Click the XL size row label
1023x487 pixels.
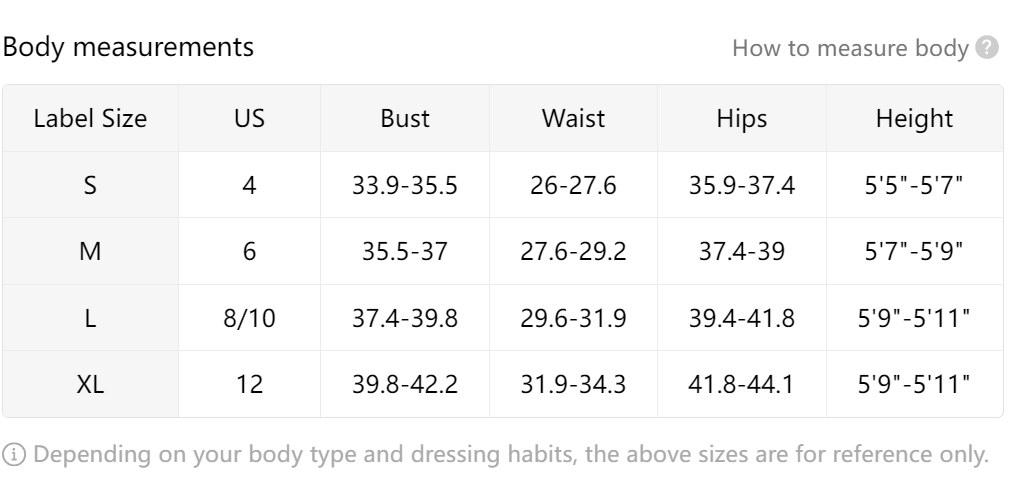coord(90,383)
